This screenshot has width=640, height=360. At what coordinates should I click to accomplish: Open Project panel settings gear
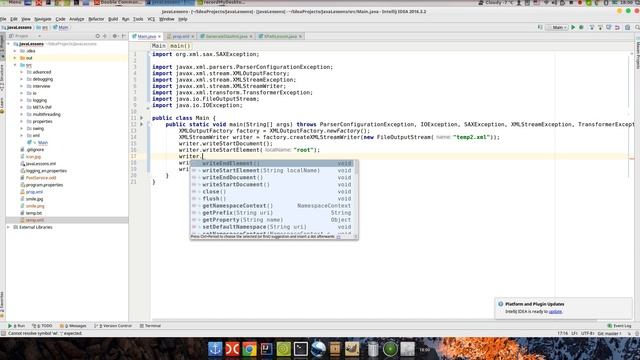click(x=115, y=36)
